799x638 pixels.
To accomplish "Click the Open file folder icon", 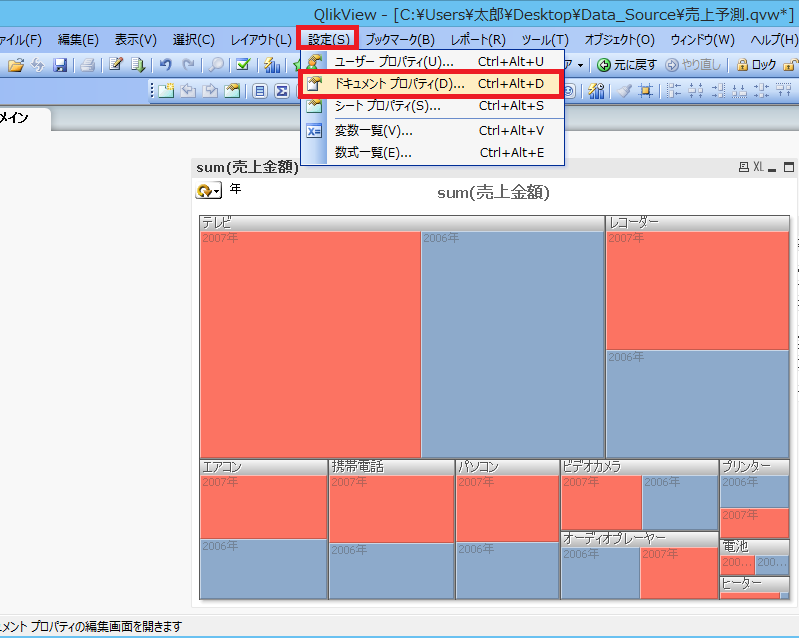I will tap(16, 65).
